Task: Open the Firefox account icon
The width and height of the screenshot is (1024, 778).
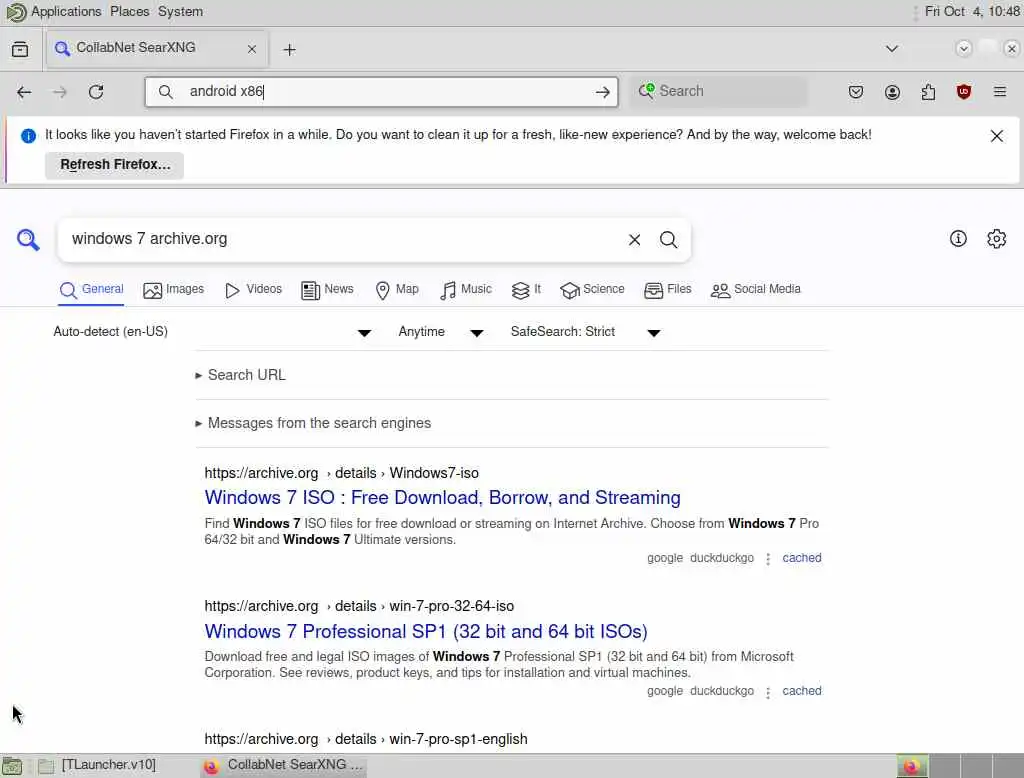Action: click(892, 92)
